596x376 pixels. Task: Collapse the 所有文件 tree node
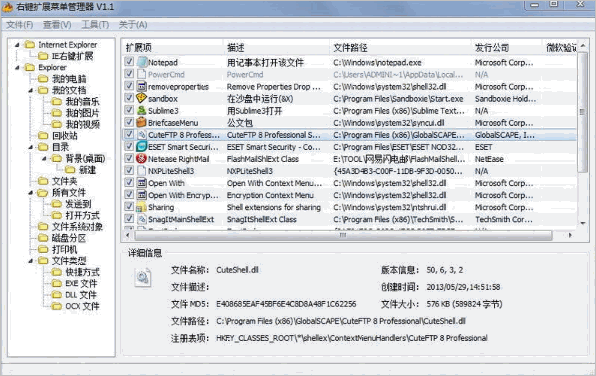31,193
